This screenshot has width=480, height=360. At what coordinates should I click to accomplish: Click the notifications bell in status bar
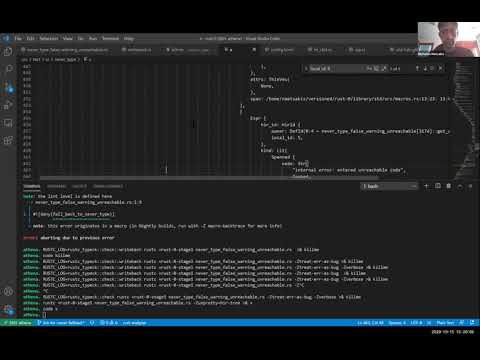coord(472,323)
